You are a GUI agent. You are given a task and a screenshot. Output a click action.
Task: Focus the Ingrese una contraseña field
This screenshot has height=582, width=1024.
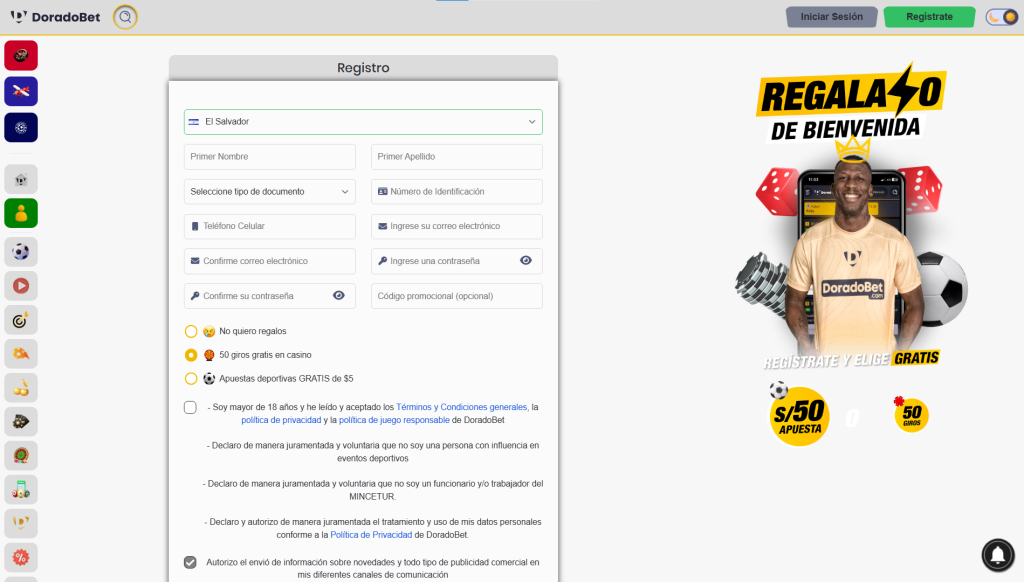[x=456, y=261]
